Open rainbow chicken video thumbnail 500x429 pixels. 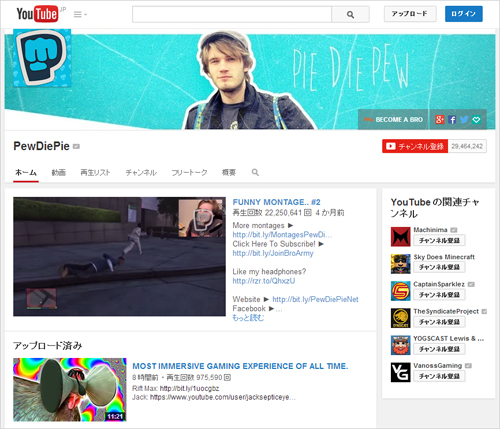[70, 390]
